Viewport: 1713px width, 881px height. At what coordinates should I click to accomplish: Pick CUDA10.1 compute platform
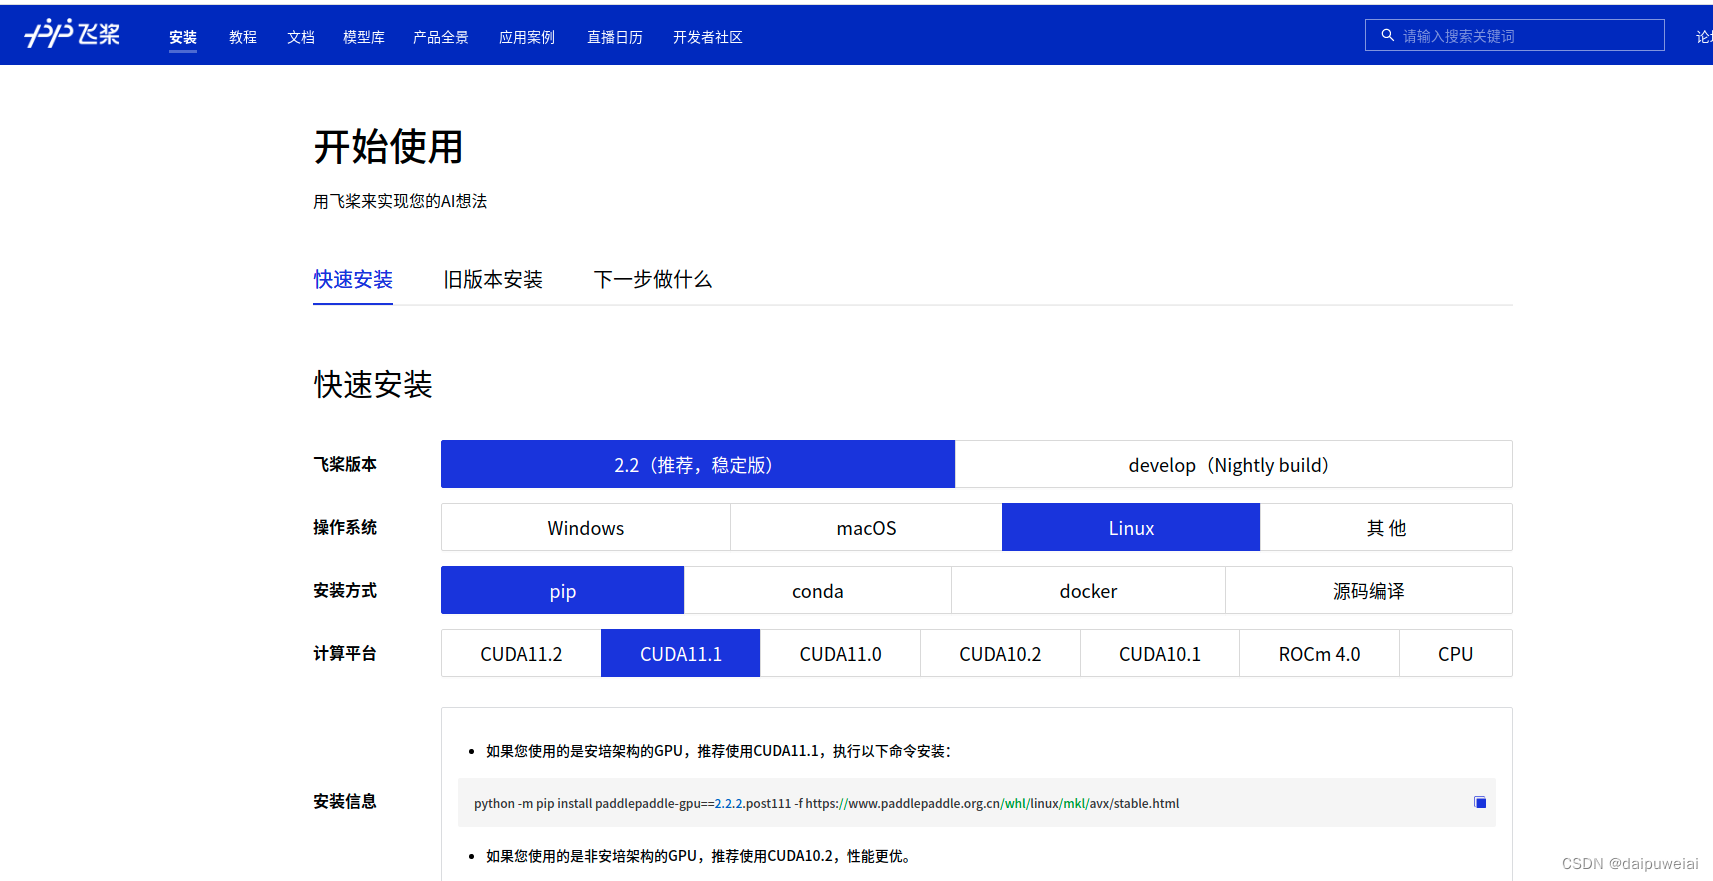1160,653
